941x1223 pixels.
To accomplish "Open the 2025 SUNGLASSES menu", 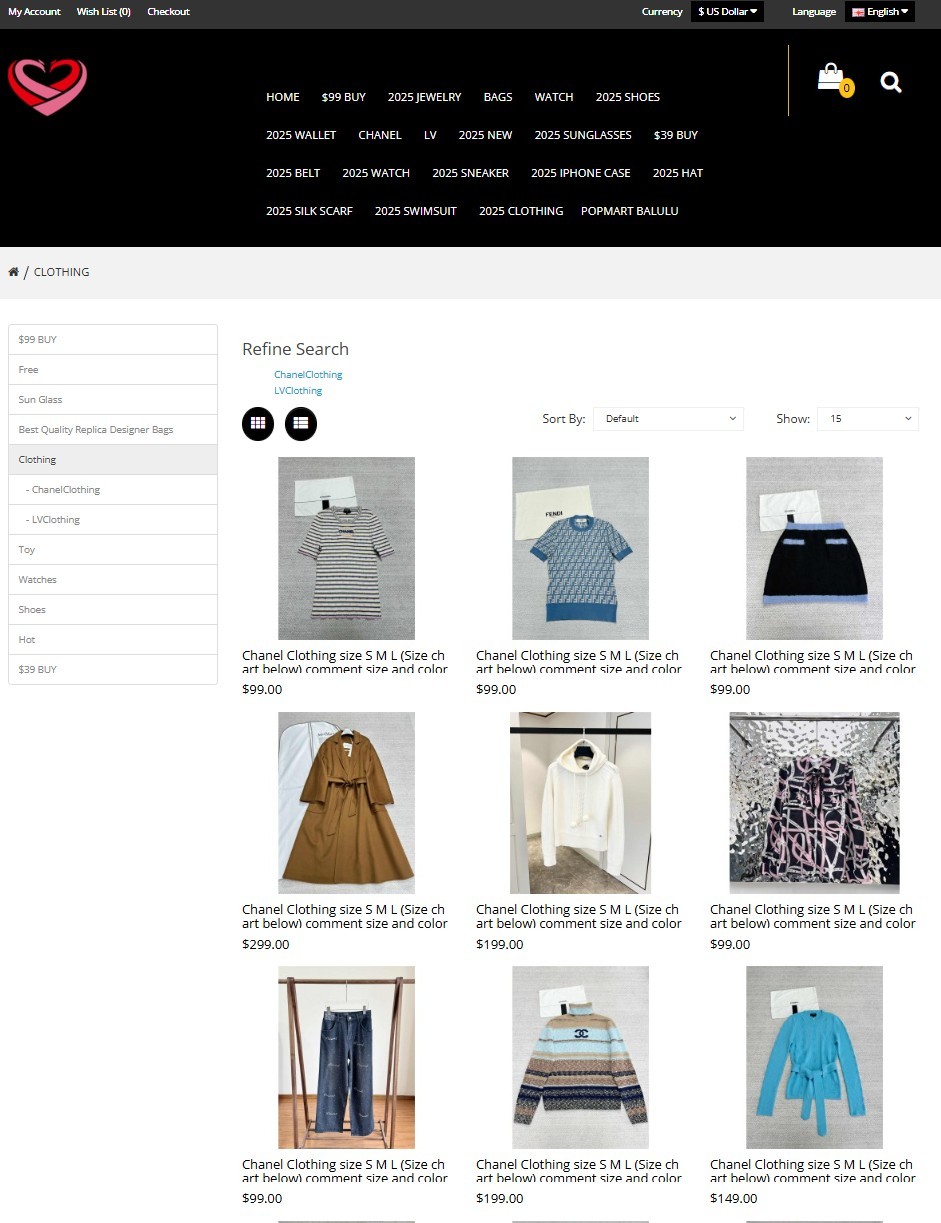I will 583,135.
